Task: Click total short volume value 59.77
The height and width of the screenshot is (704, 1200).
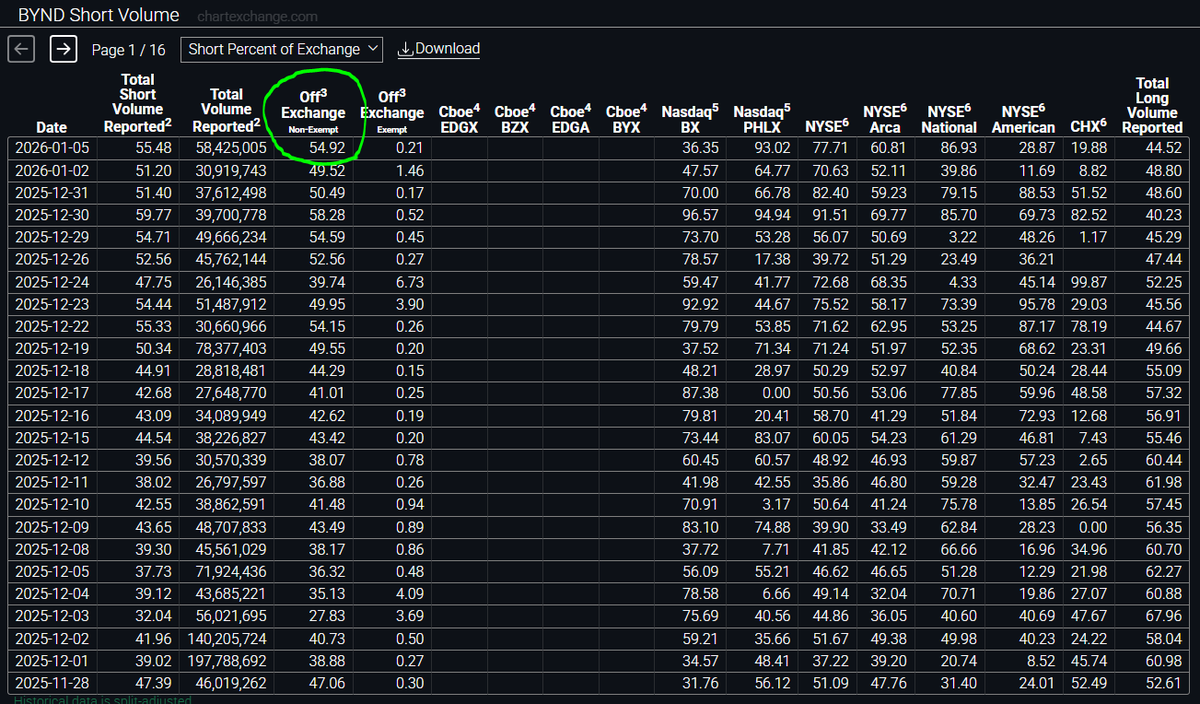Action: coord(152,214)
